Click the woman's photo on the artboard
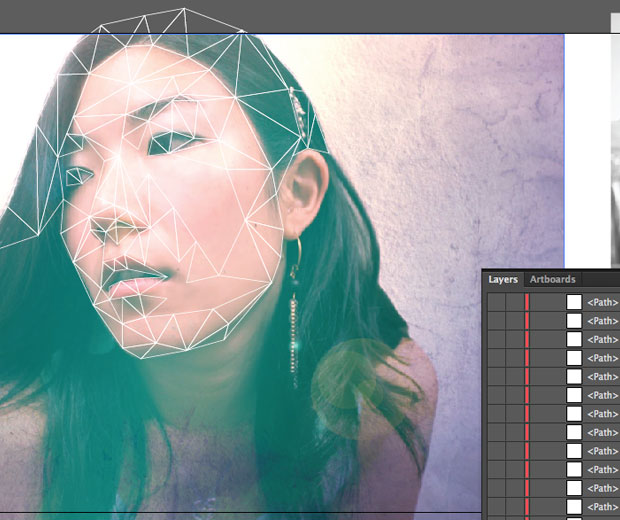This screenshot has width=620, height=520. (x=282, y=273)
